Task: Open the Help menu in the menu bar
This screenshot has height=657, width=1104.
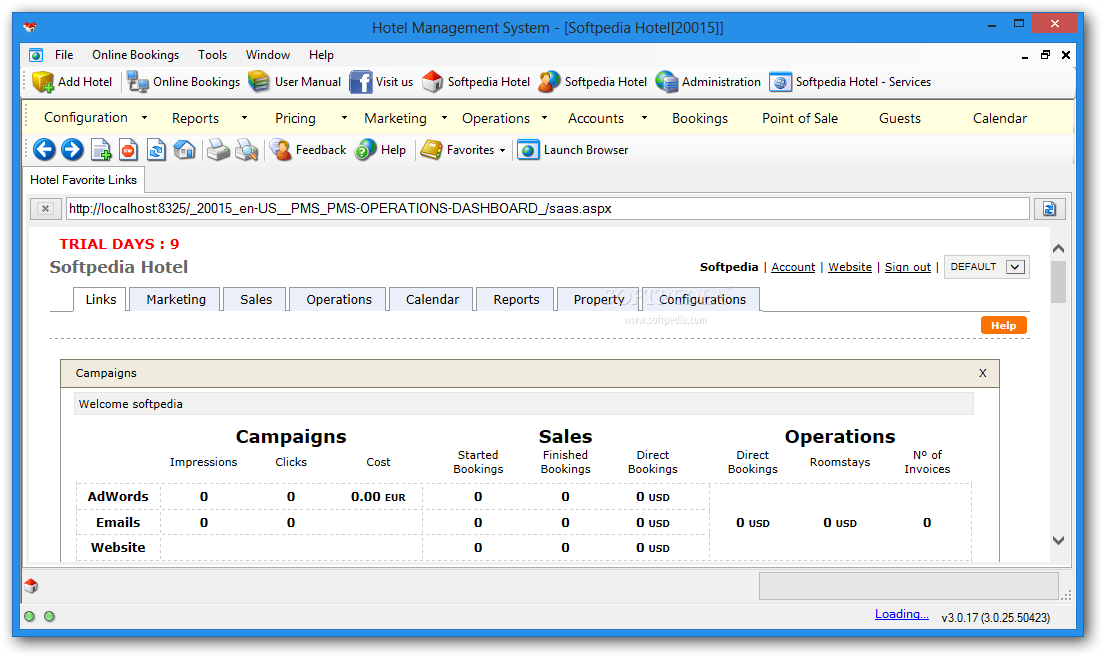Action: [321, 55]
